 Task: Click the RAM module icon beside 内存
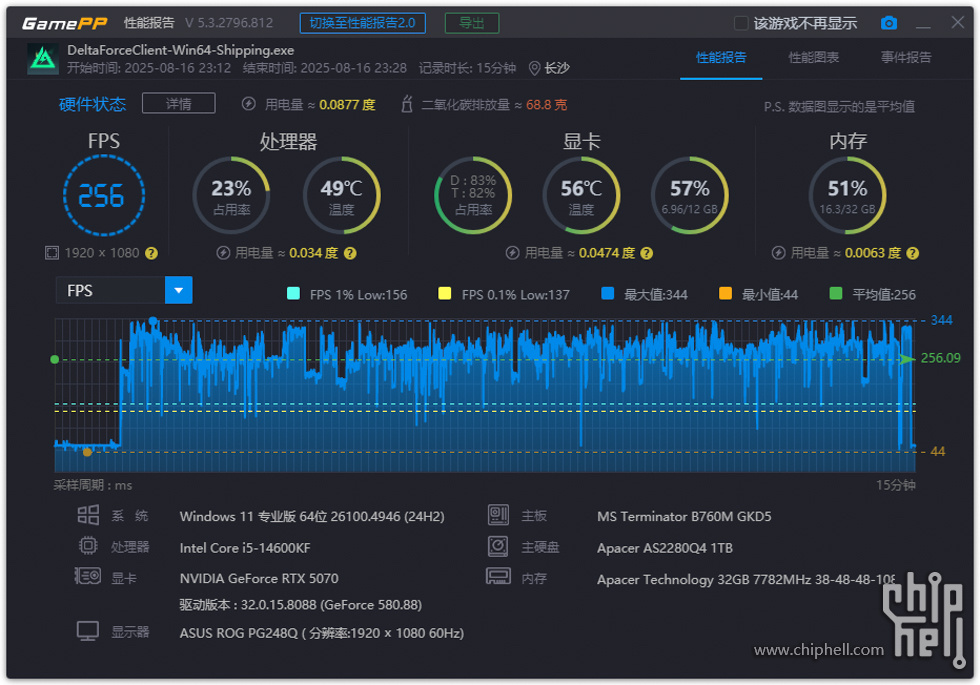(498, 576)
